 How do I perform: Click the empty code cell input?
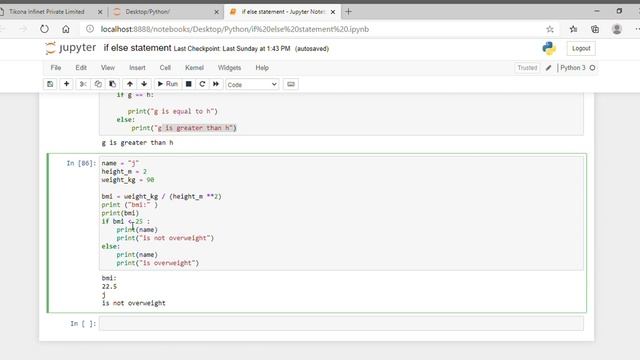341,324
